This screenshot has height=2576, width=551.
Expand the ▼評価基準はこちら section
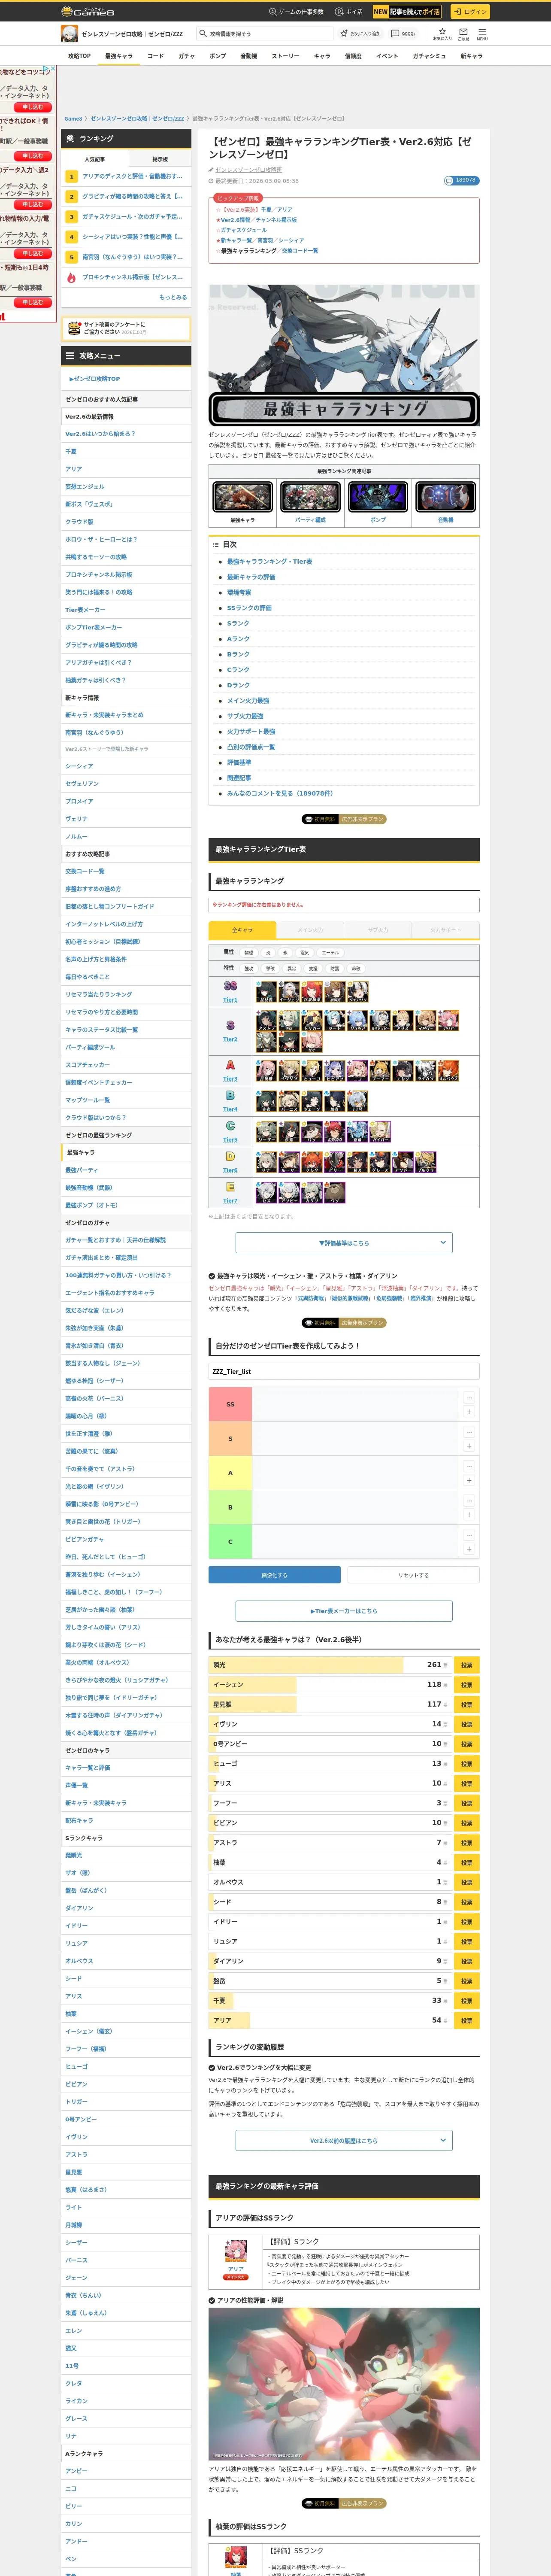tap(344, 1243)
